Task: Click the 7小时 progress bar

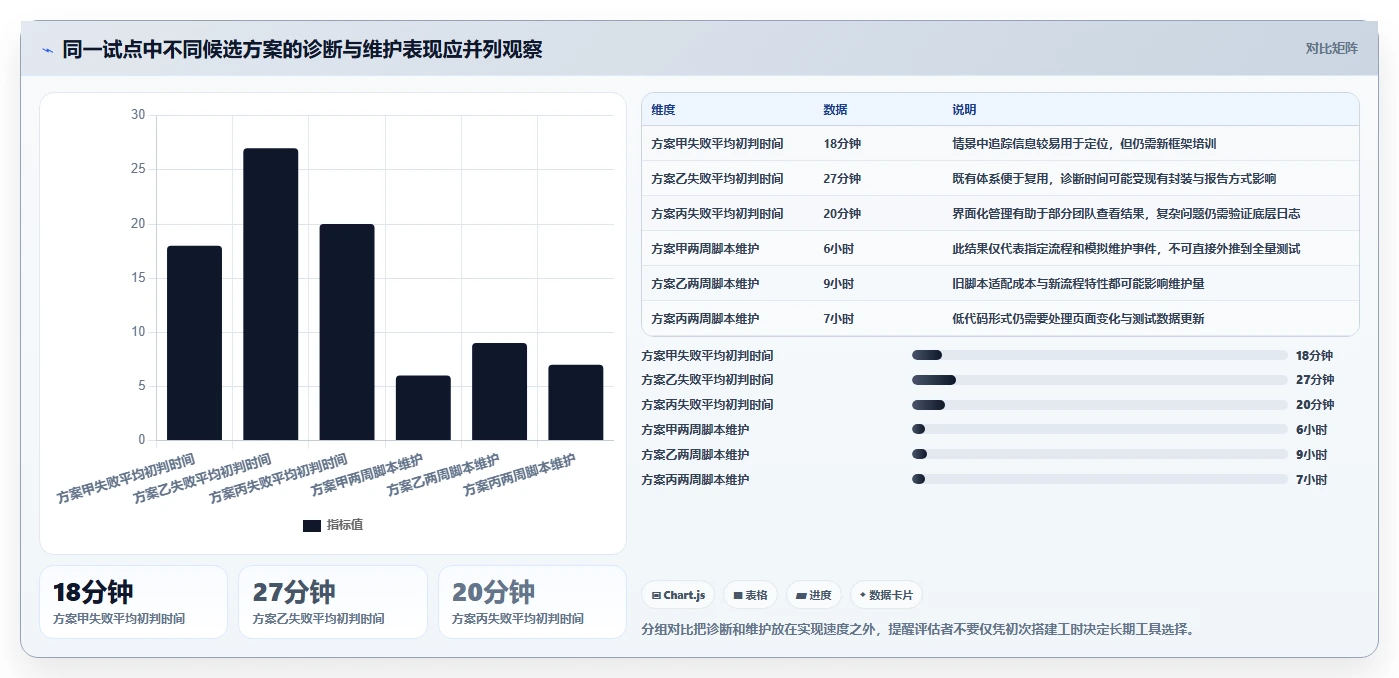Action: [1100, 479]
